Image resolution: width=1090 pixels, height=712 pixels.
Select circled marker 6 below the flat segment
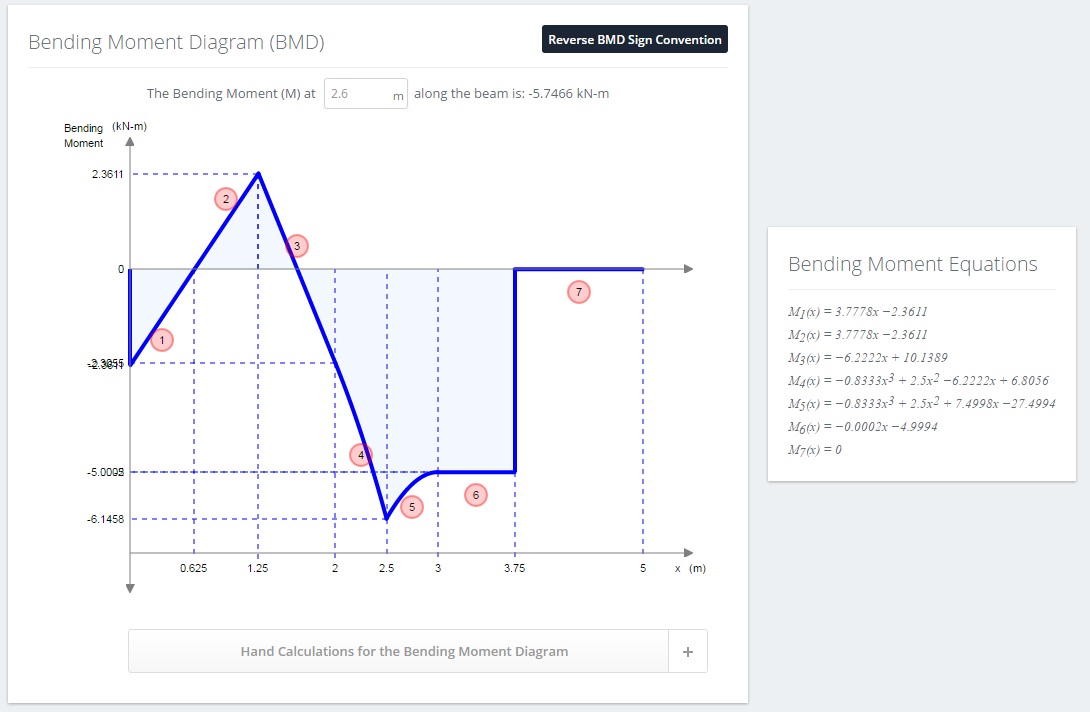click(x=475, y=495)
